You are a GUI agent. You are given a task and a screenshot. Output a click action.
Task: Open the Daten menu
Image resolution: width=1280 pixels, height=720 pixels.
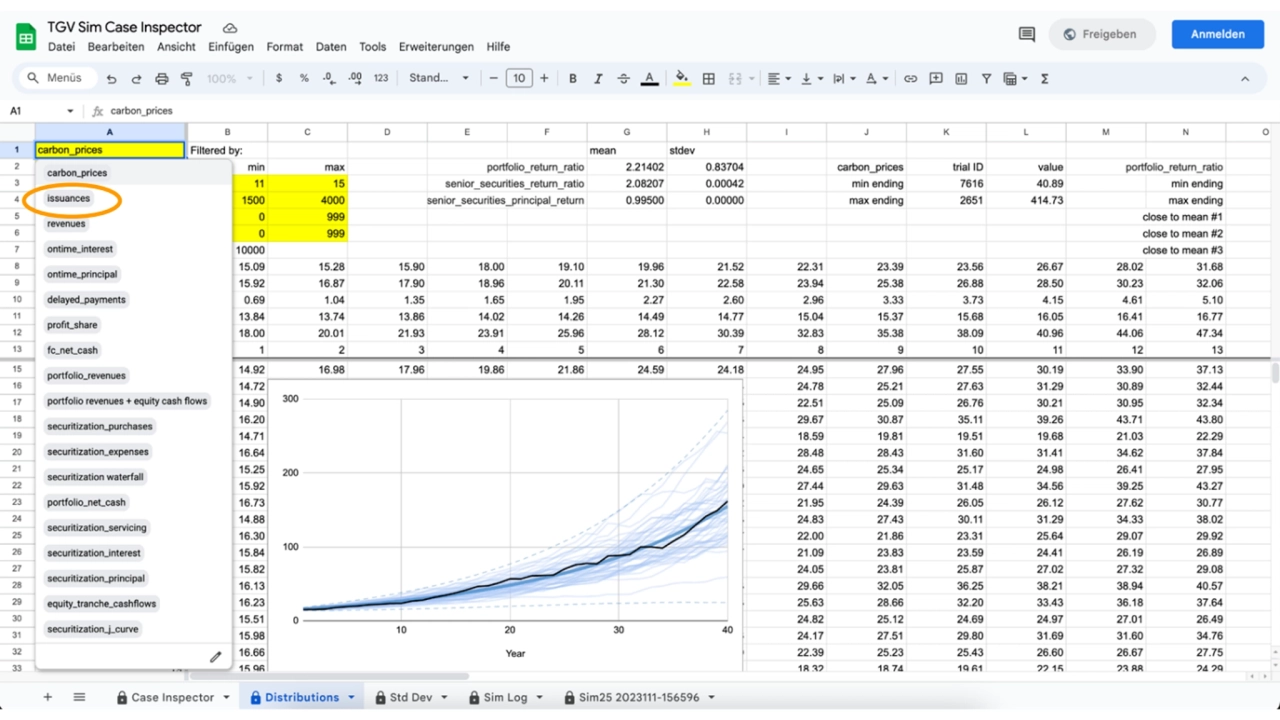click(x=331, y=47)
